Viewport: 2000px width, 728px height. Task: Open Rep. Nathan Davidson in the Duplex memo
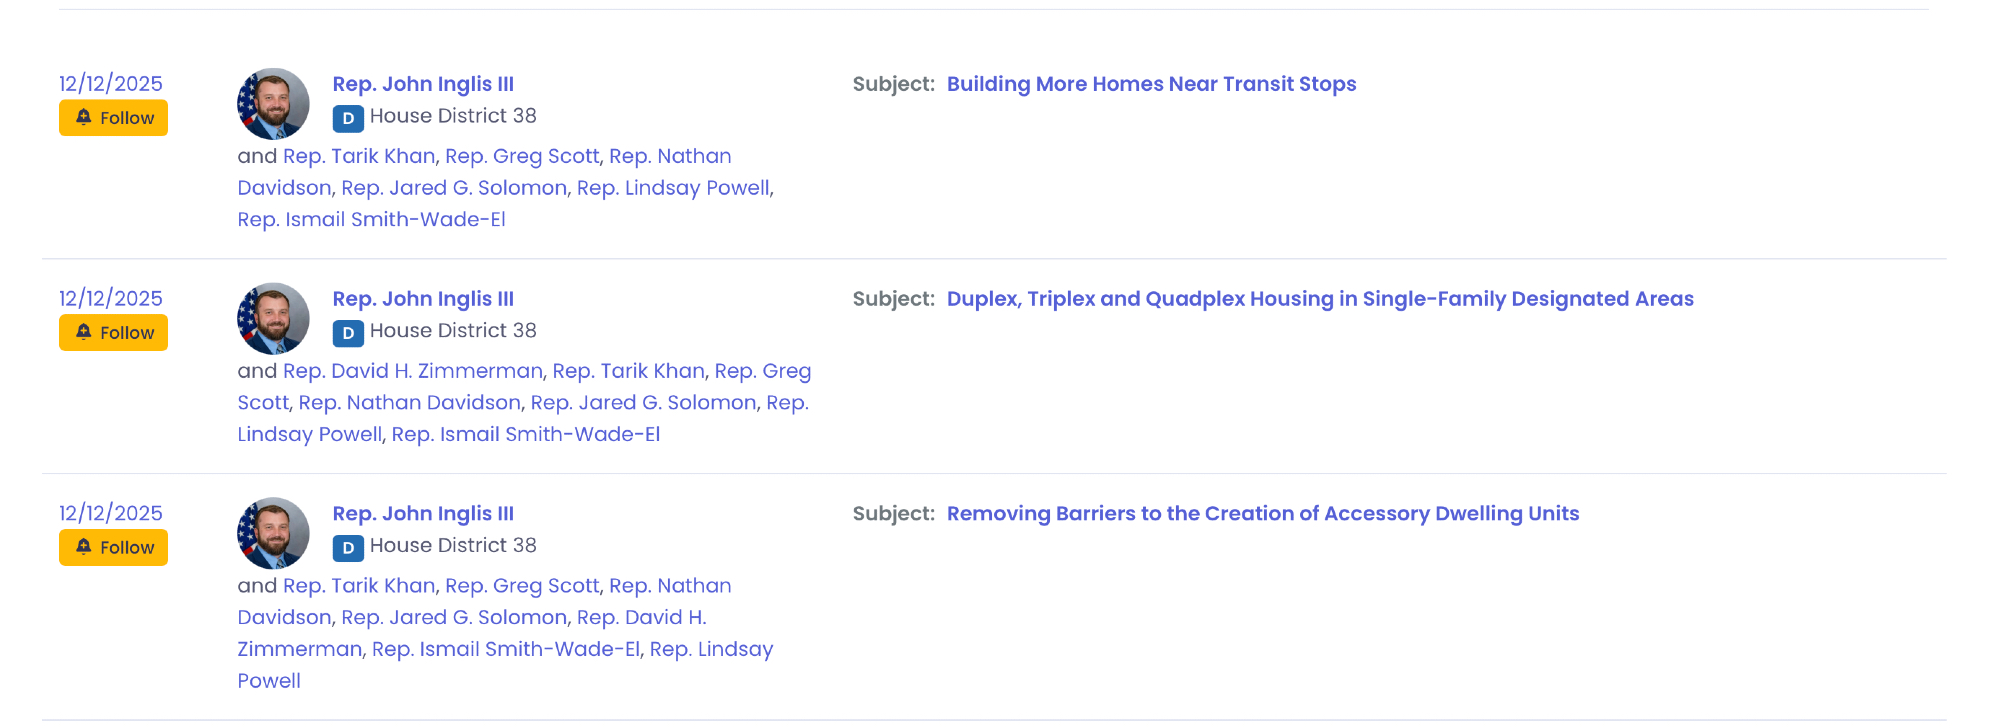click(x=409, y=403)
